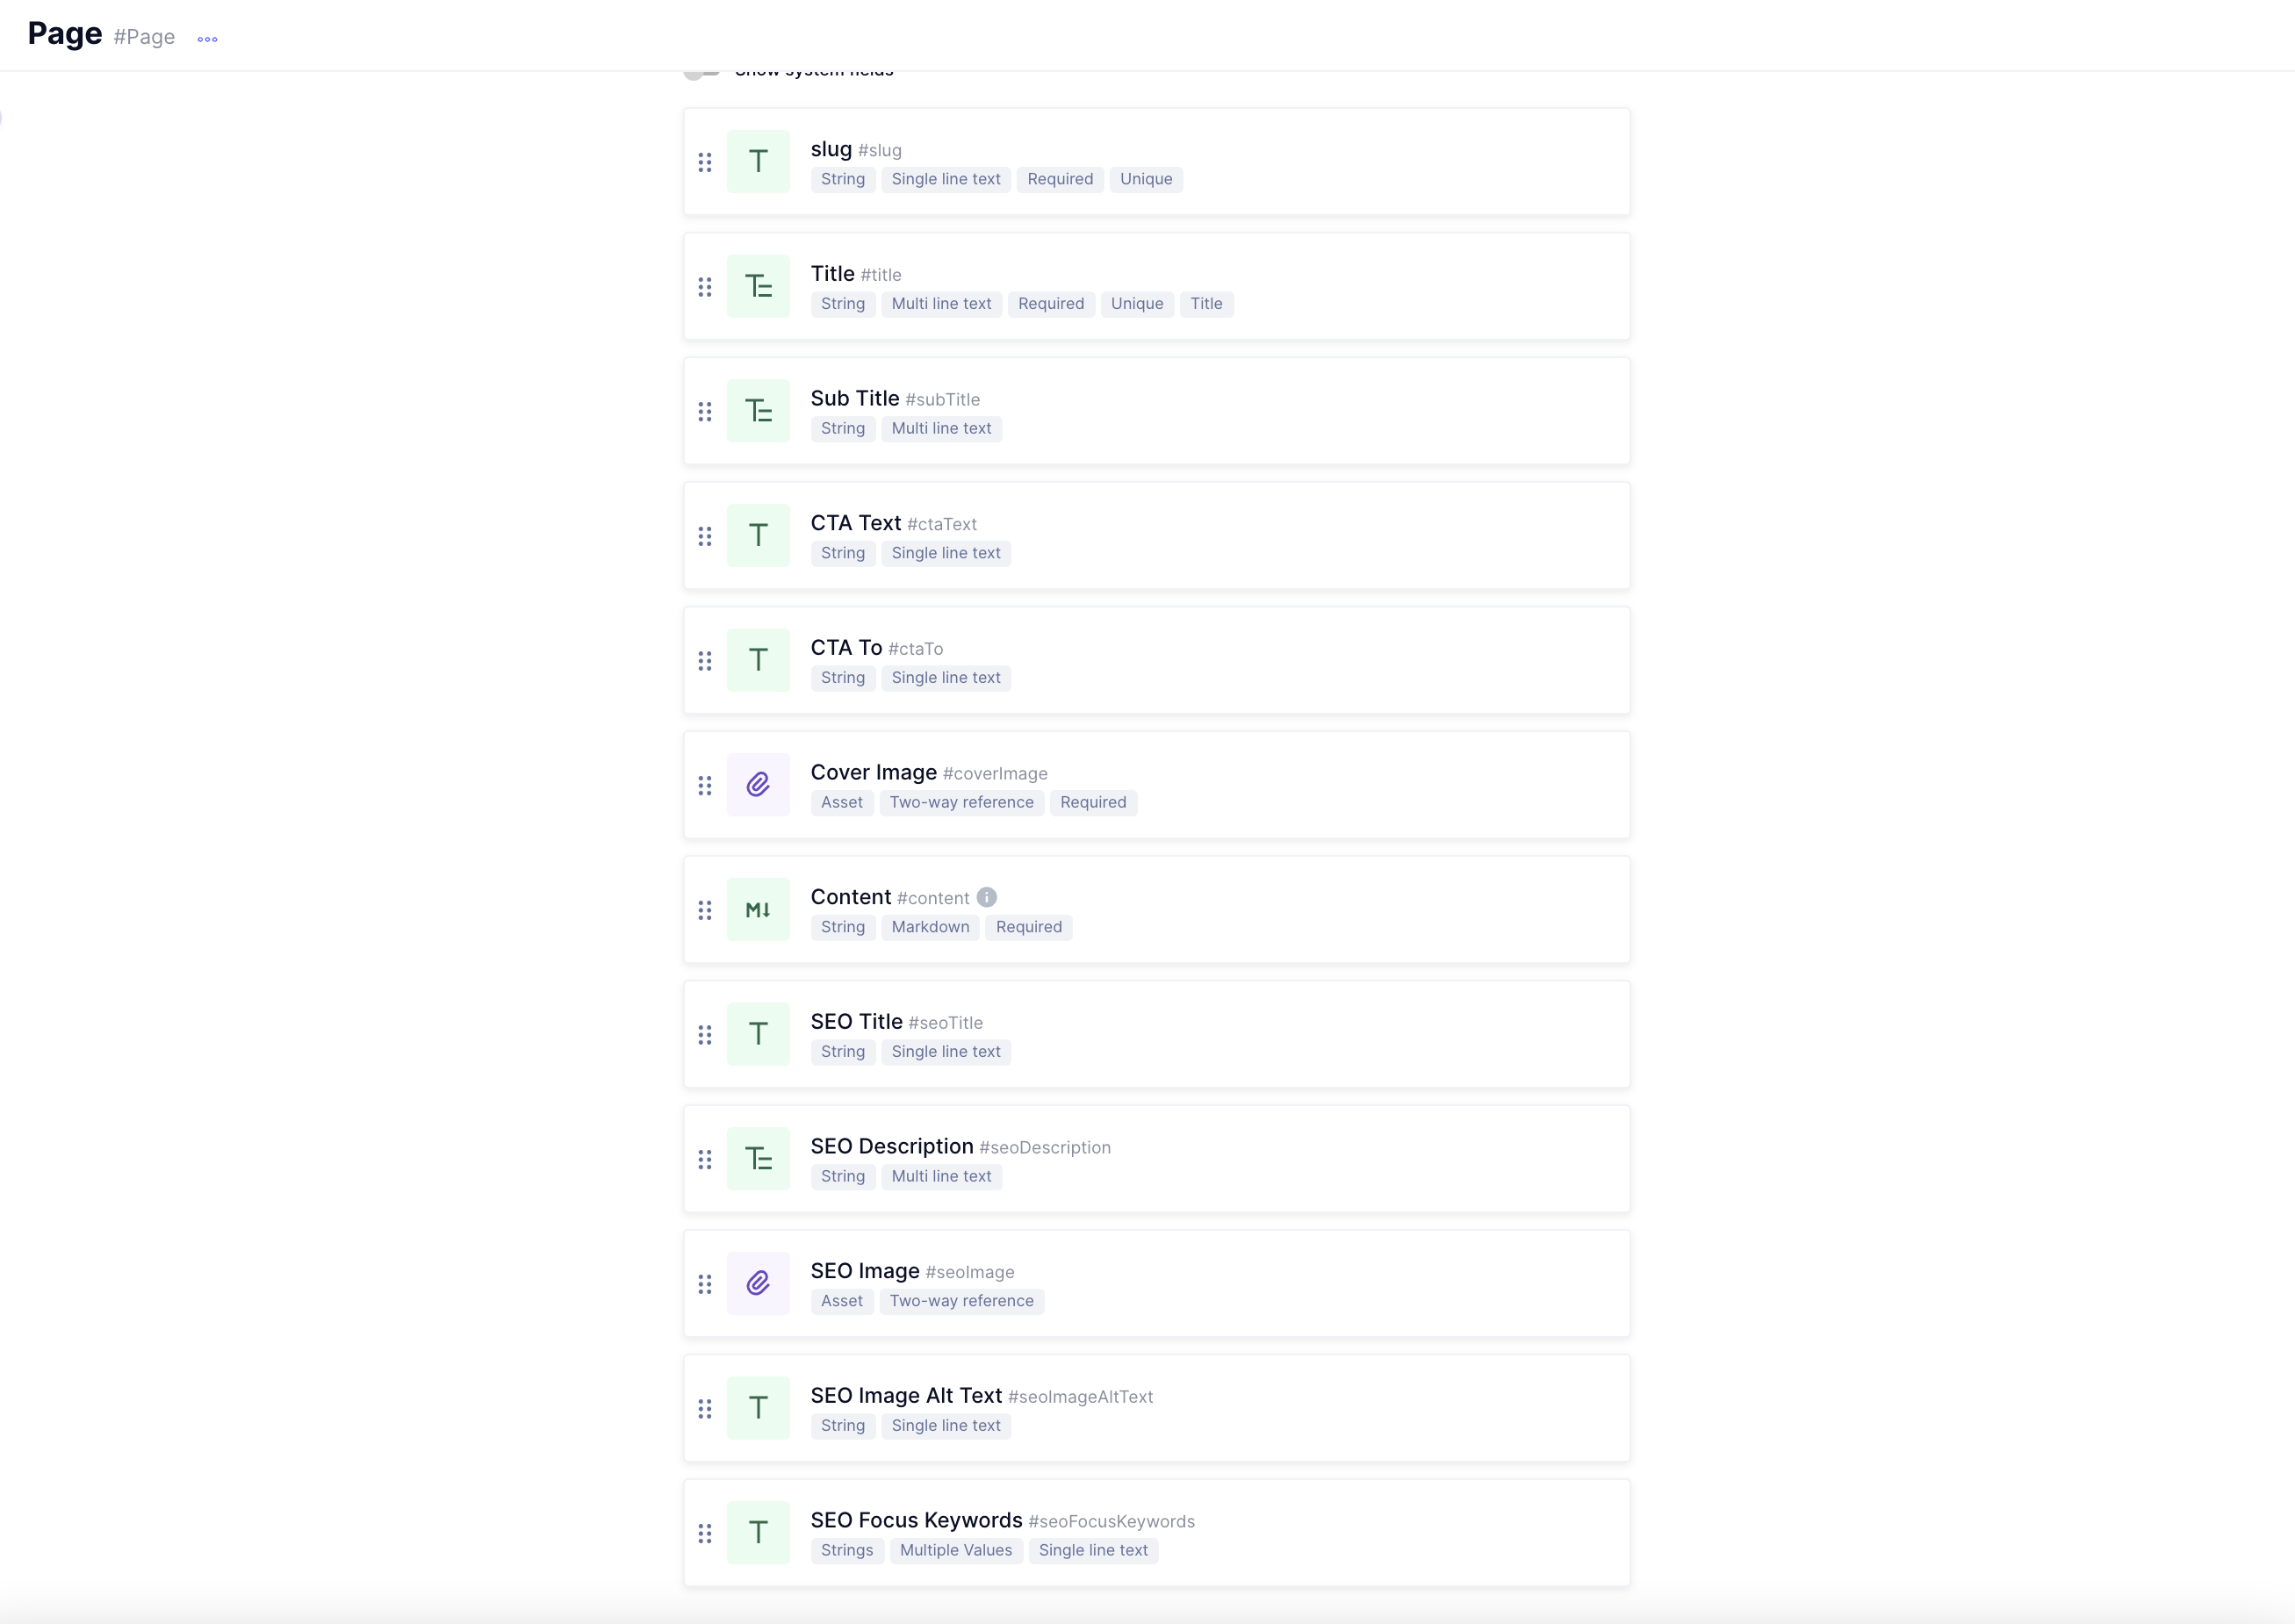This screenshot has height=1624, width=2295.
Task: Click the drag handle icon for SEO Image
Action: [x=705, y=1283]
